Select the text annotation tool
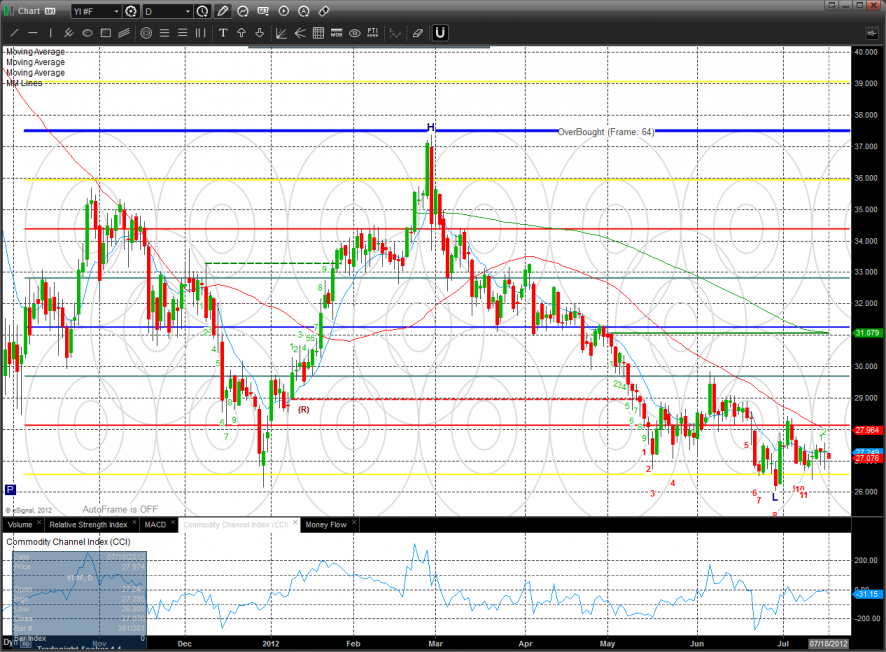The height and width of the screenshot is (652, 886). pyautogui.click(x=223, y=33)
